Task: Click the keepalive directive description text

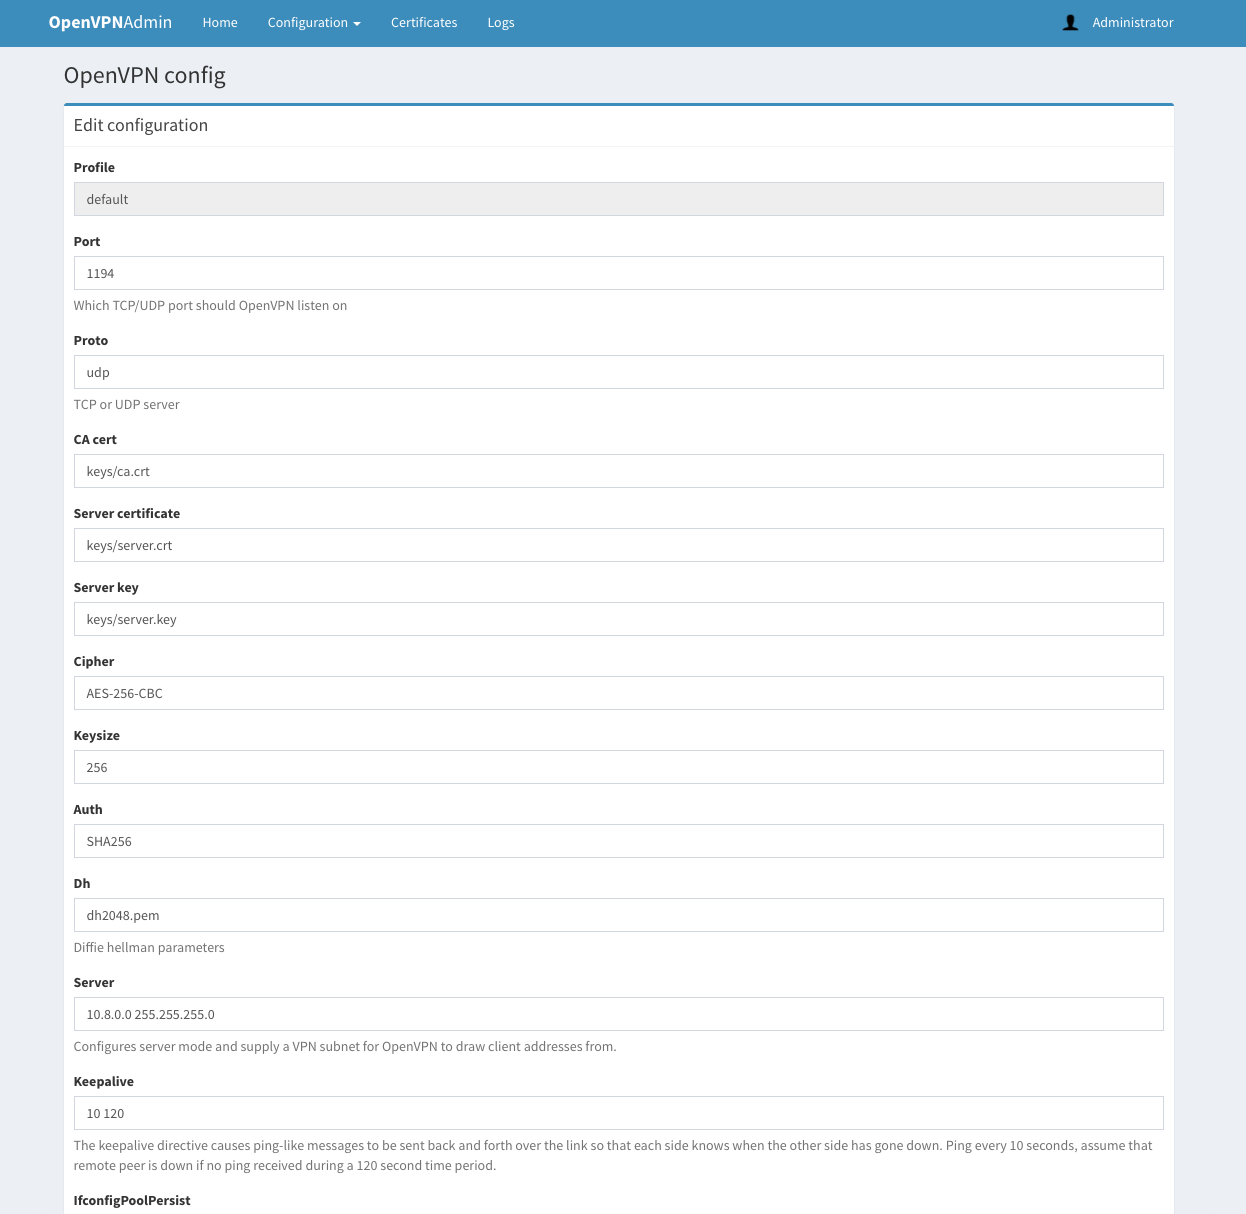Action: 613,1155
